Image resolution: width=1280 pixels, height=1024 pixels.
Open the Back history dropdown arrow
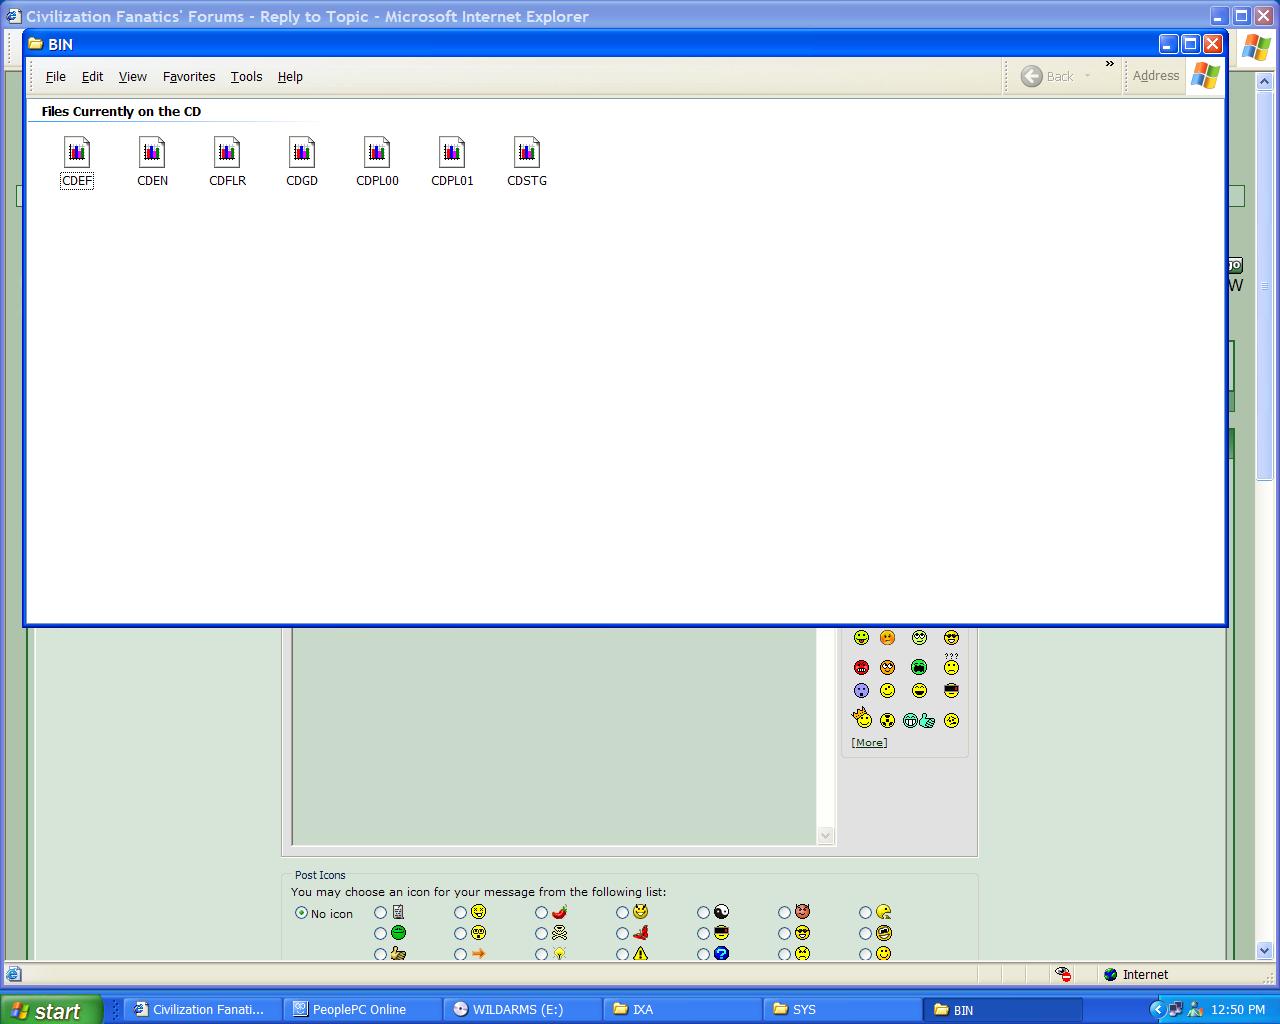[1088, 76]
